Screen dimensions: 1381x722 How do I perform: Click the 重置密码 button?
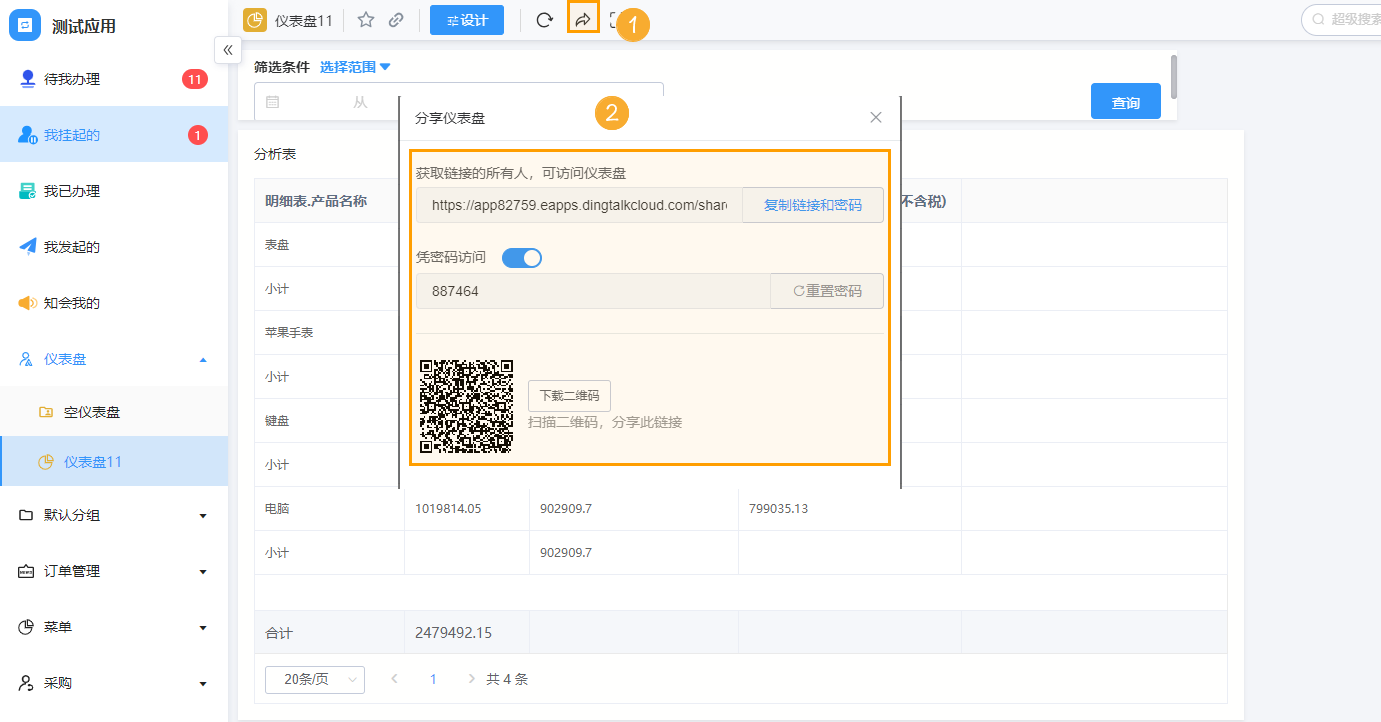[826, 291]
